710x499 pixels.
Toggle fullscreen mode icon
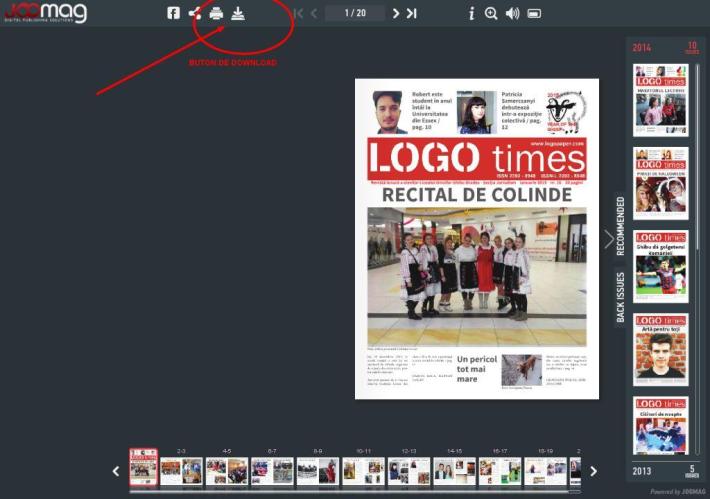pyautogui.click(x=534, y=14)
